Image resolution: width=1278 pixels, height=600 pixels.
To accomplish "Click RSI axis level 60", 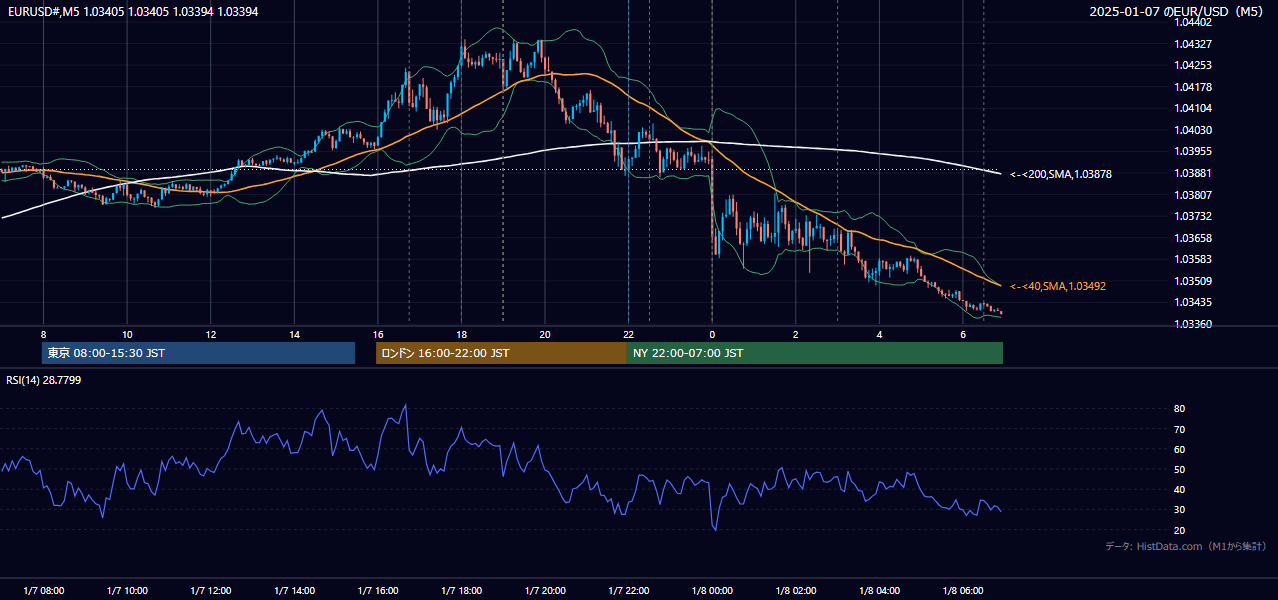I will tap(1180, 449).
